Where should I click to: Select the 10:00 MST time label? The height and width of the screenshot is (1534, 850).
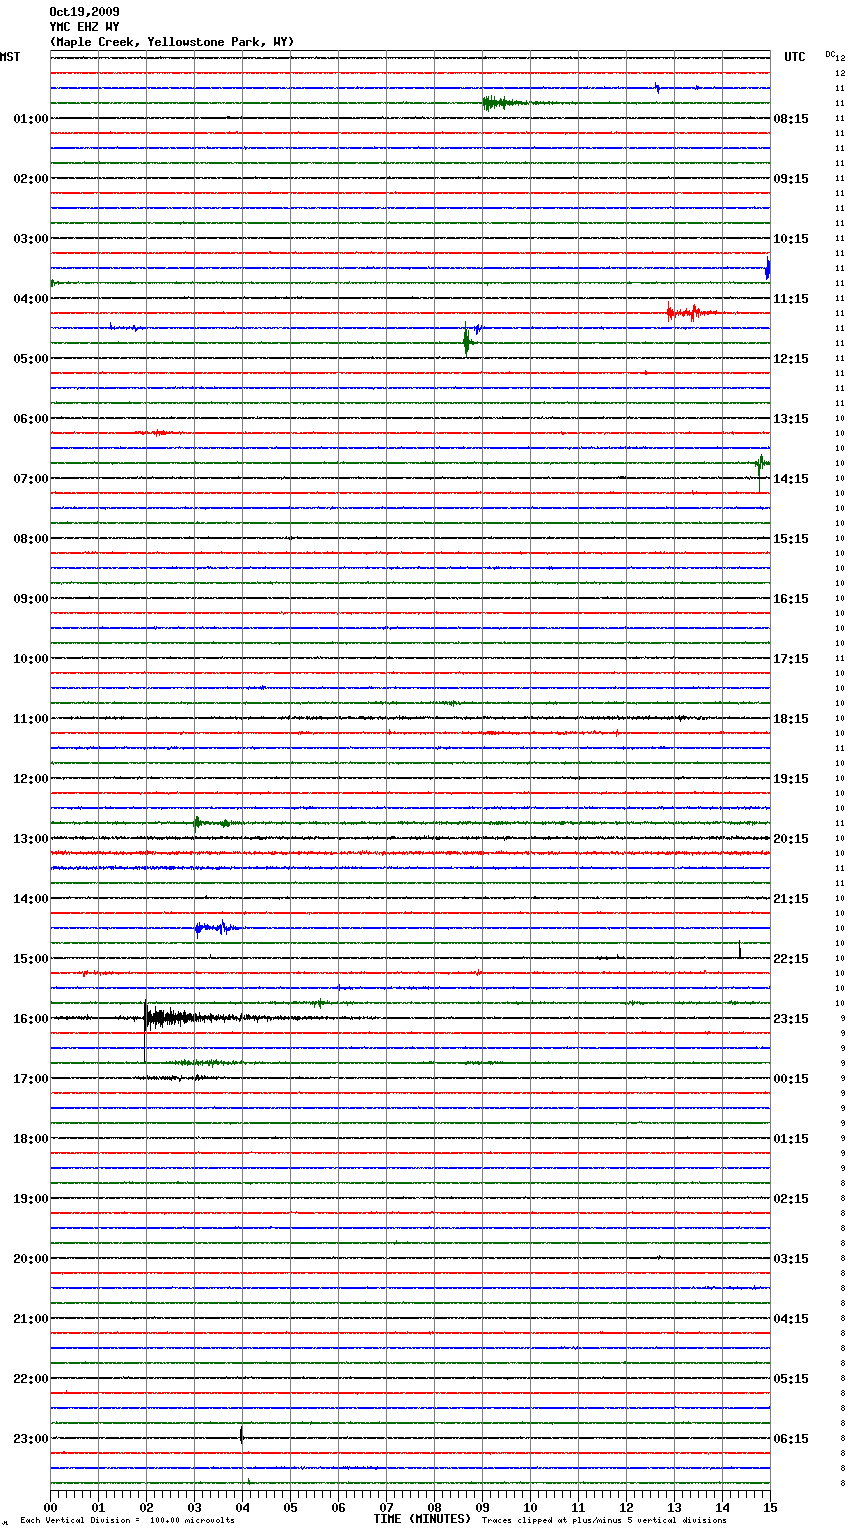[30, 659]
